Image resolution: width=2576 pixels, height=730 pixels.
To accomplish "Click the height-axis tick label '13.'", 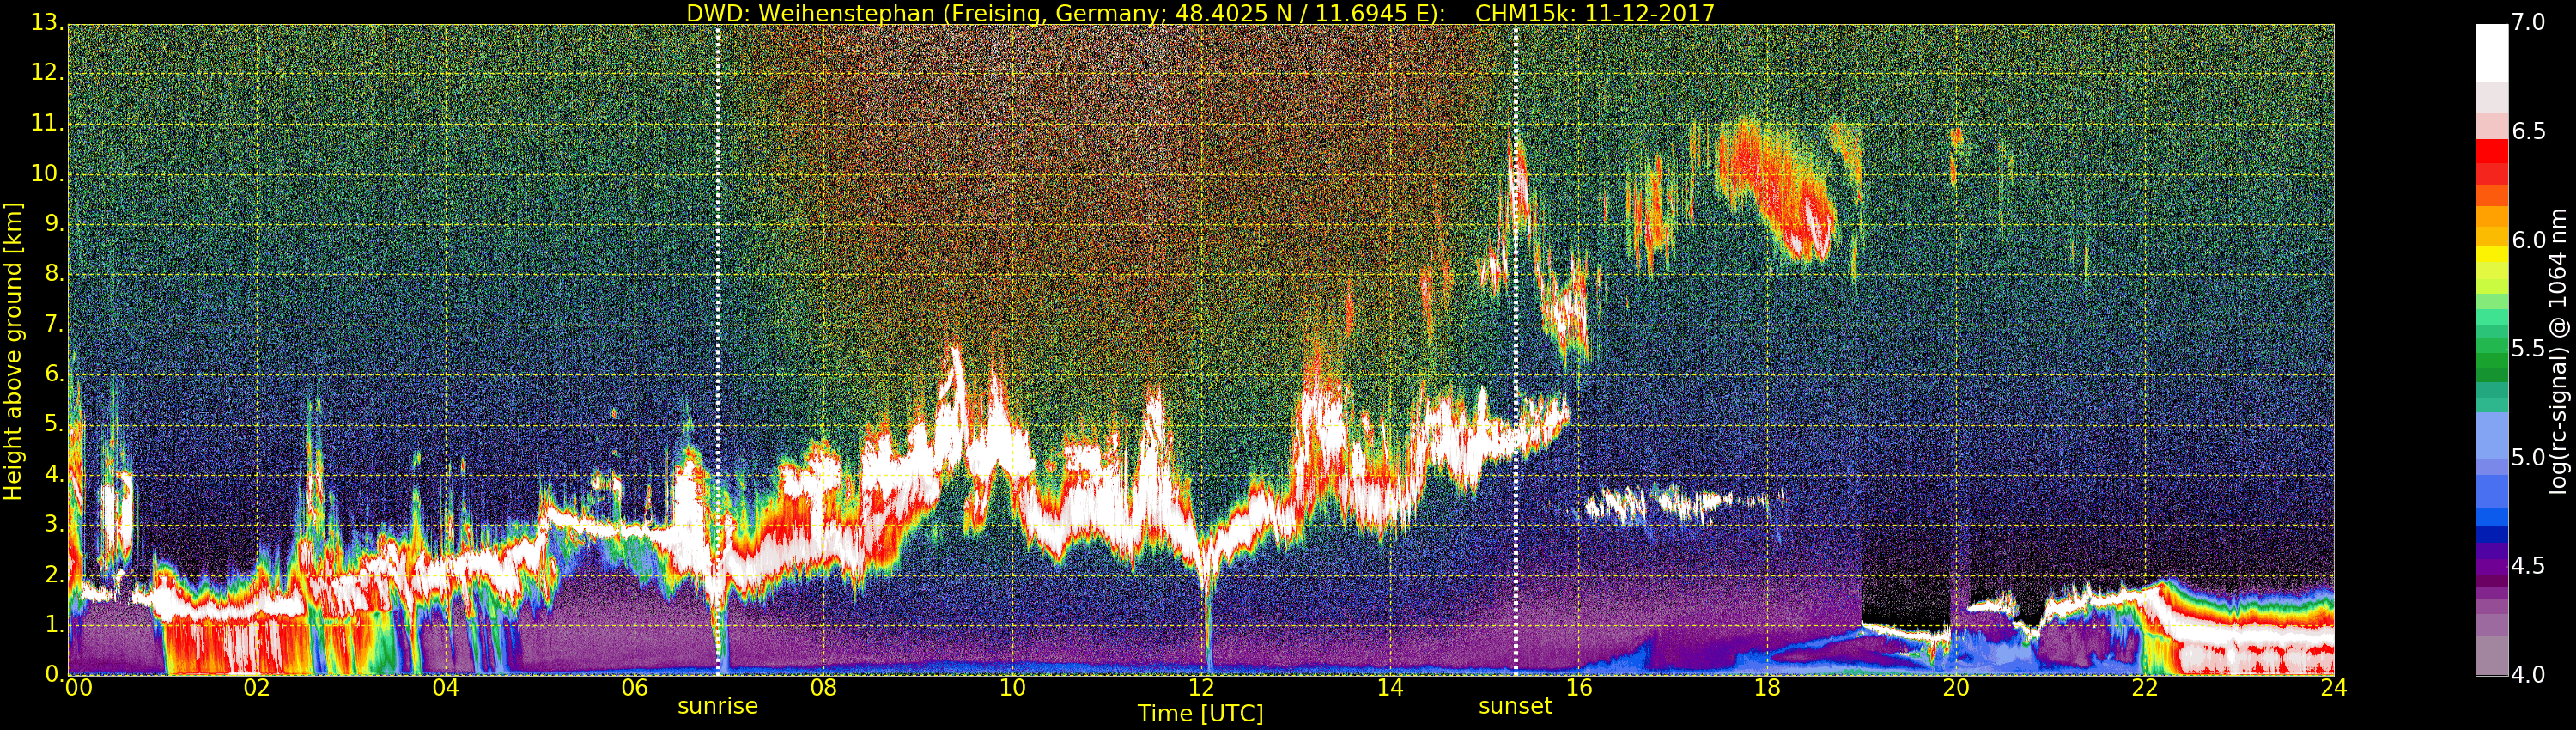I will pyautogui.click(x=47, y=22).
